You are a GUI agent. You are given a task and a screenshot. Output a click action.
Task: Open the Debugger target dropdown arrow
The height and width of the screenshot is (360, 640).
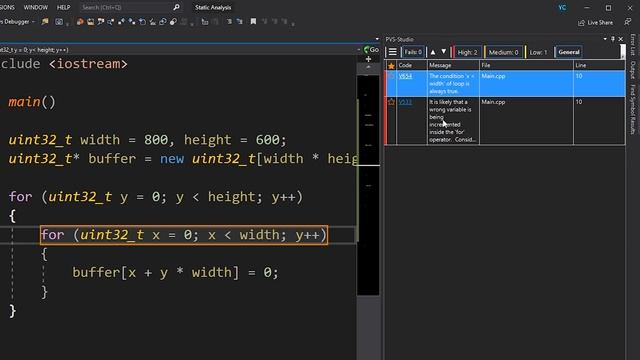pyautogui.click(x=33, y=22)
